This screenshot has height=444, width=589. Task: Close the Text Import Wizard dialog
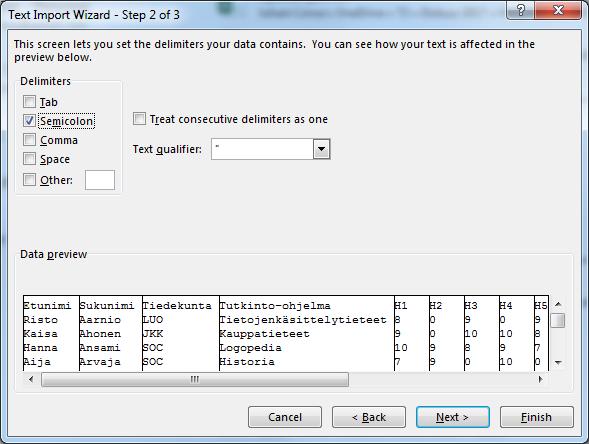(x=558, y=10)
